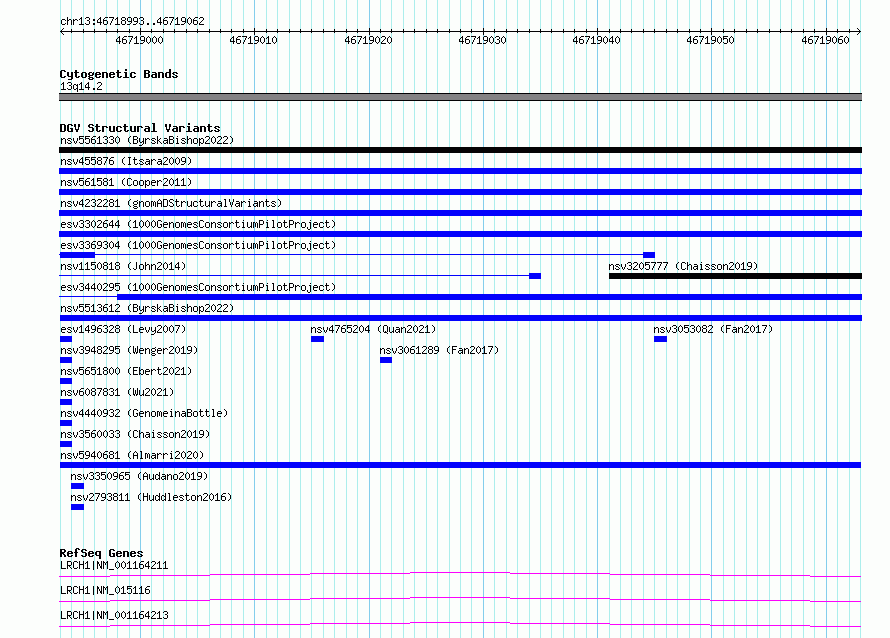Screen dimensions: 890x638
Task: Click the LRCH1|NM_015116 transcript label
Action: click(x=106, y=590)
